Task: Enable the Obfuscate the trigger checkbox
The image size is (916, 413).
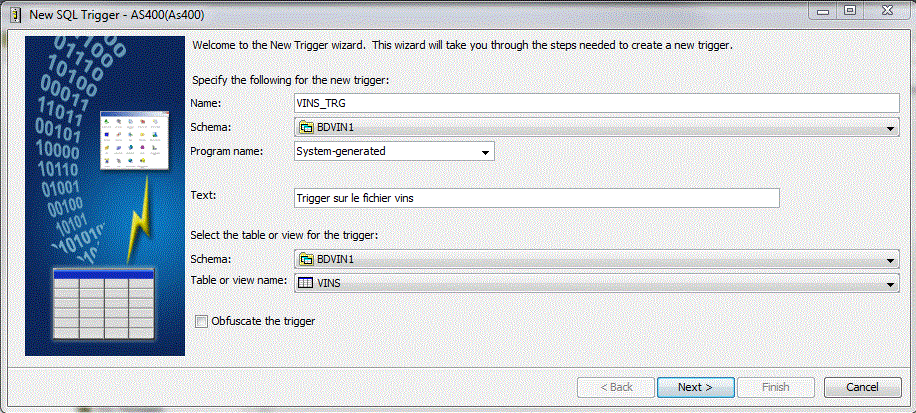Action: point(201,321)
